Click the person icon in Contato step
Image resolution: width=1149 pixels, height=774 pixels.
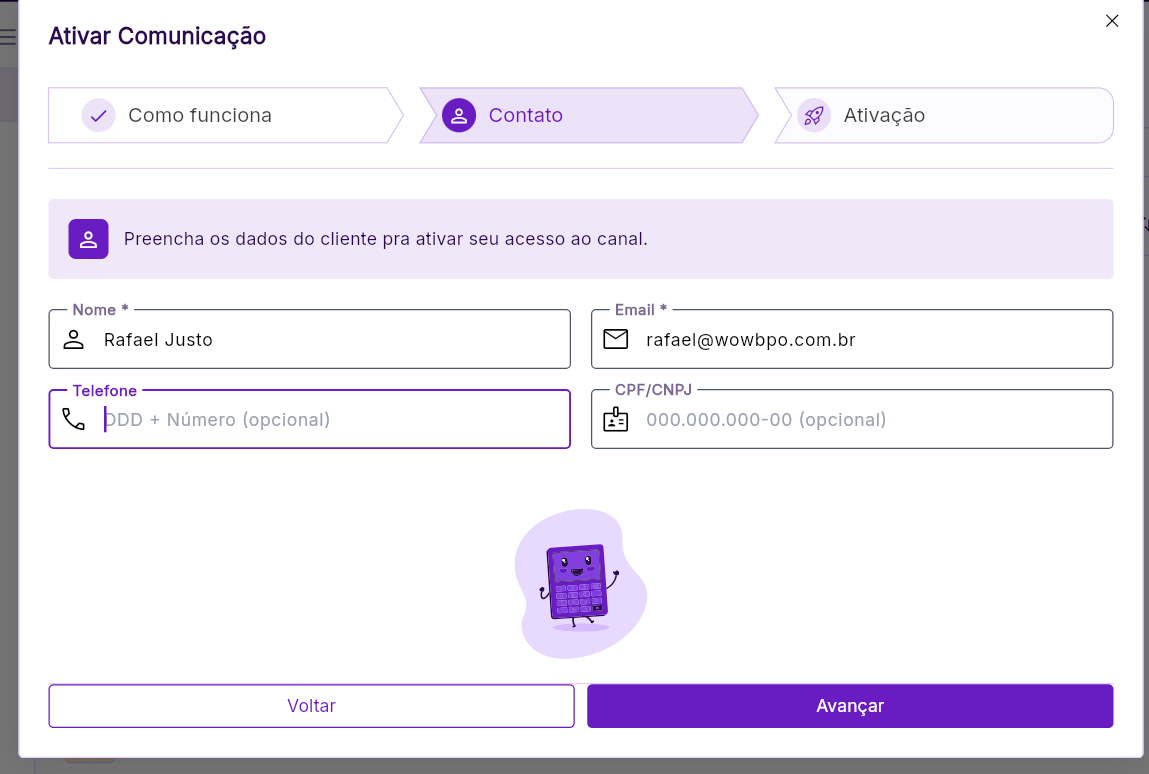pos(459,116)
